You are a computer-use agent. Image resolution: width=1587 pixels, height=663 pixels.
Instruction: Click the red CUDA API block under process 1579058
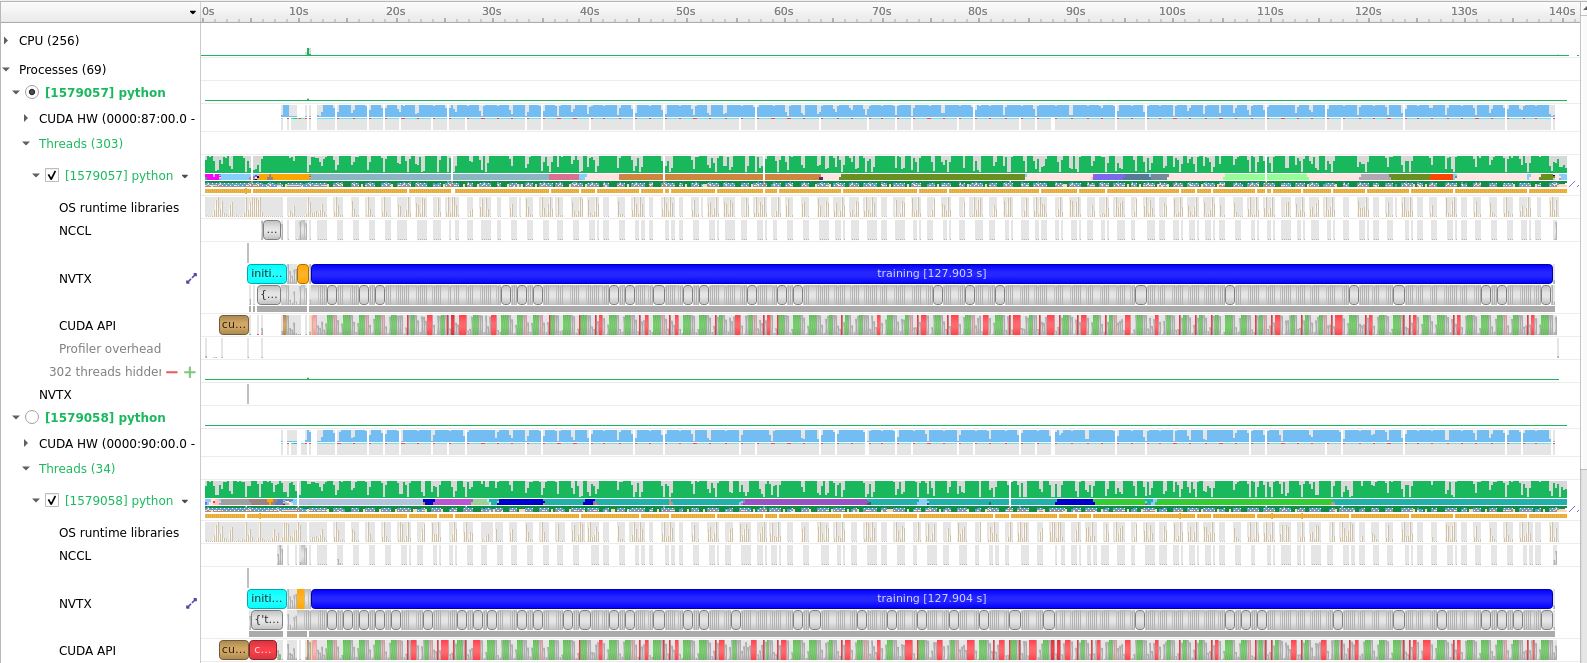click(x=262, y=650)
